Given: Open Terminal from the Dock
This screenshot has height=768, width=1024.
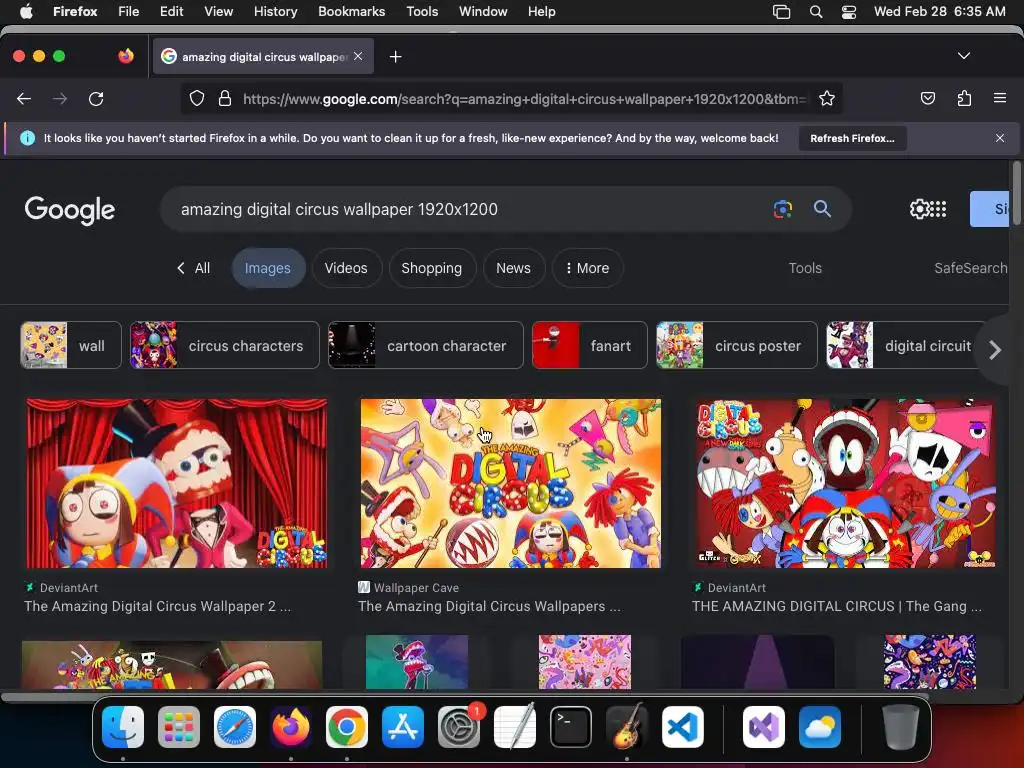Looking at the screenshot, I should (x=571, y=727).
